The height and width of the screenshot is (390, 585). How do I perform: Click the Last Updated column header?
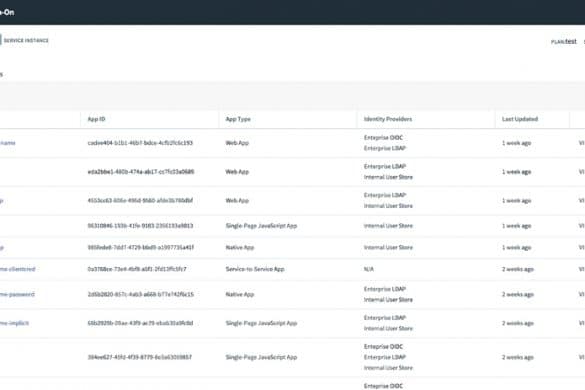pos(520,119)
